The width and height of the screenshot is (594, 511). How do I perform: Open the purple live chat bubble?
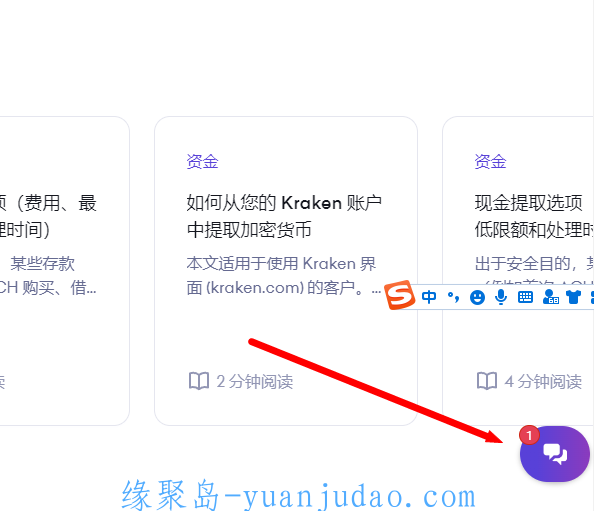(x=555, y=454)
